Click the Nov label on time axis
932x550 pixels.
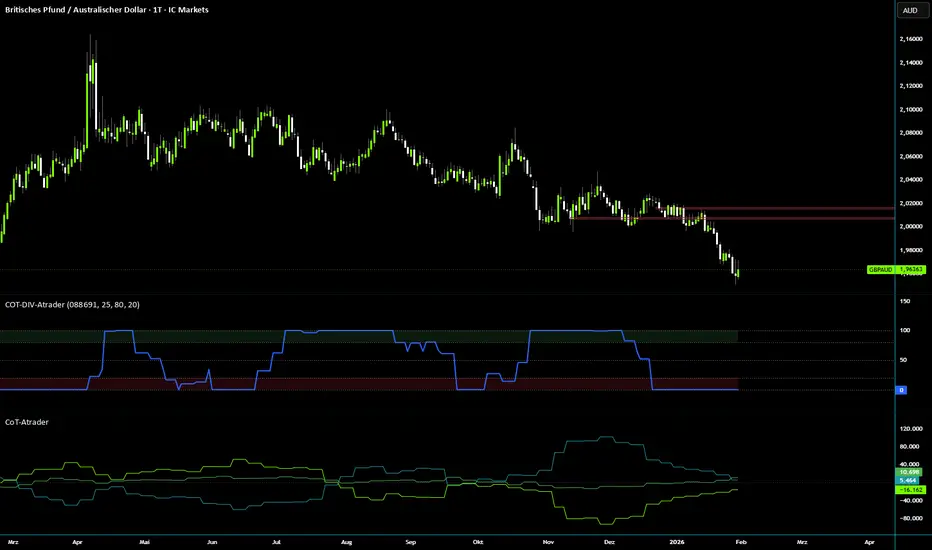pyautogui.click(x=548, y=542)
